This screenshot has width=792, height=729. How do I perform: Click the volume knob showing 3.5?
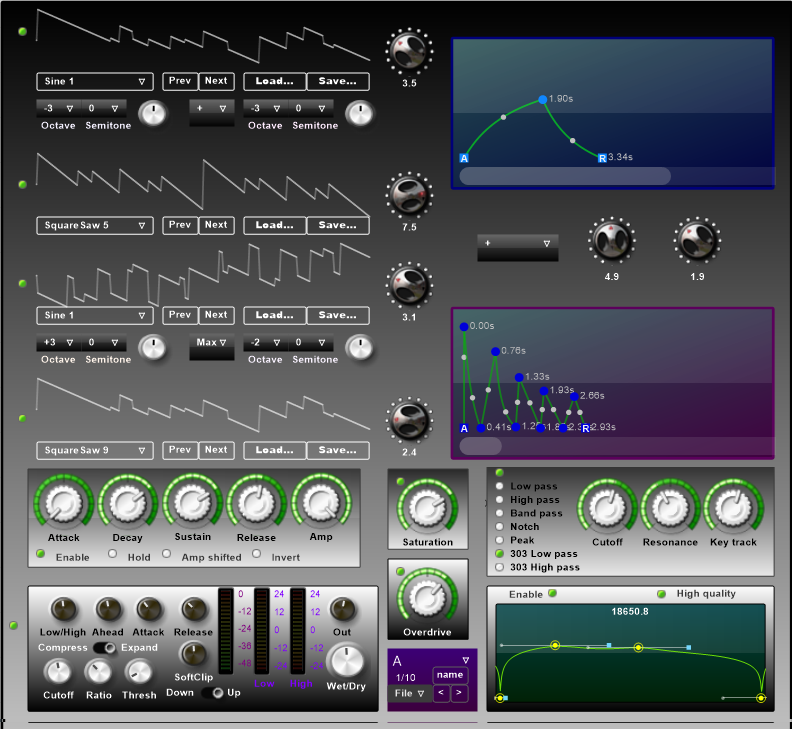pos(409,51)
